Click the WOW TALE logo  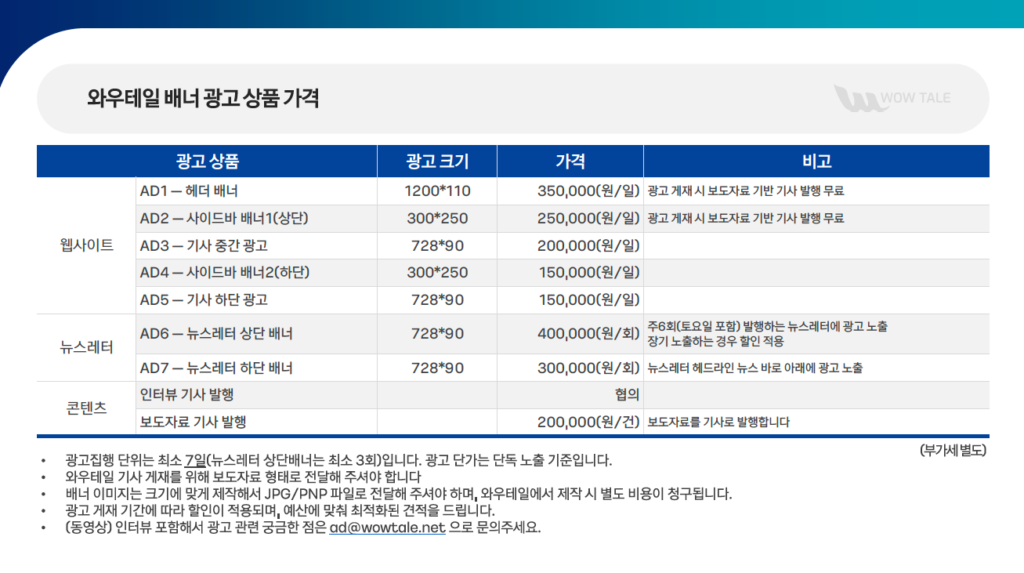tap(892, 99)
